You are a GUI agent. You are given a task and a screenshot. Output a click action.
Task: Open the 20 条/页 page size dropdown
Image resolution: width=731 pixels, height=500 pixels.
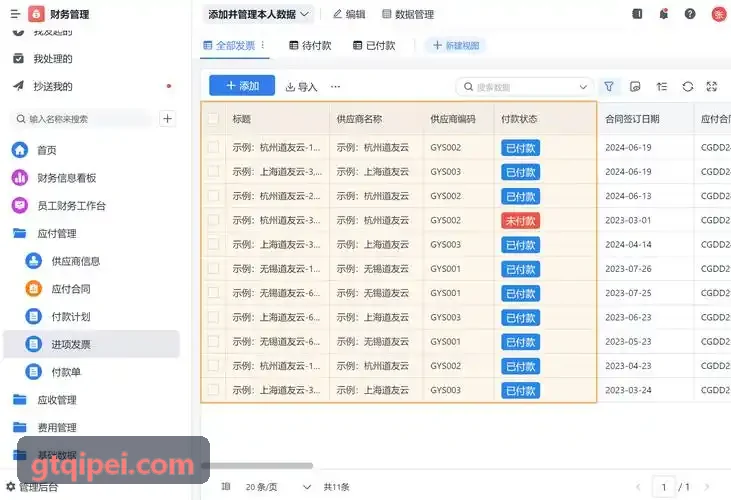(x=278, y=487)
